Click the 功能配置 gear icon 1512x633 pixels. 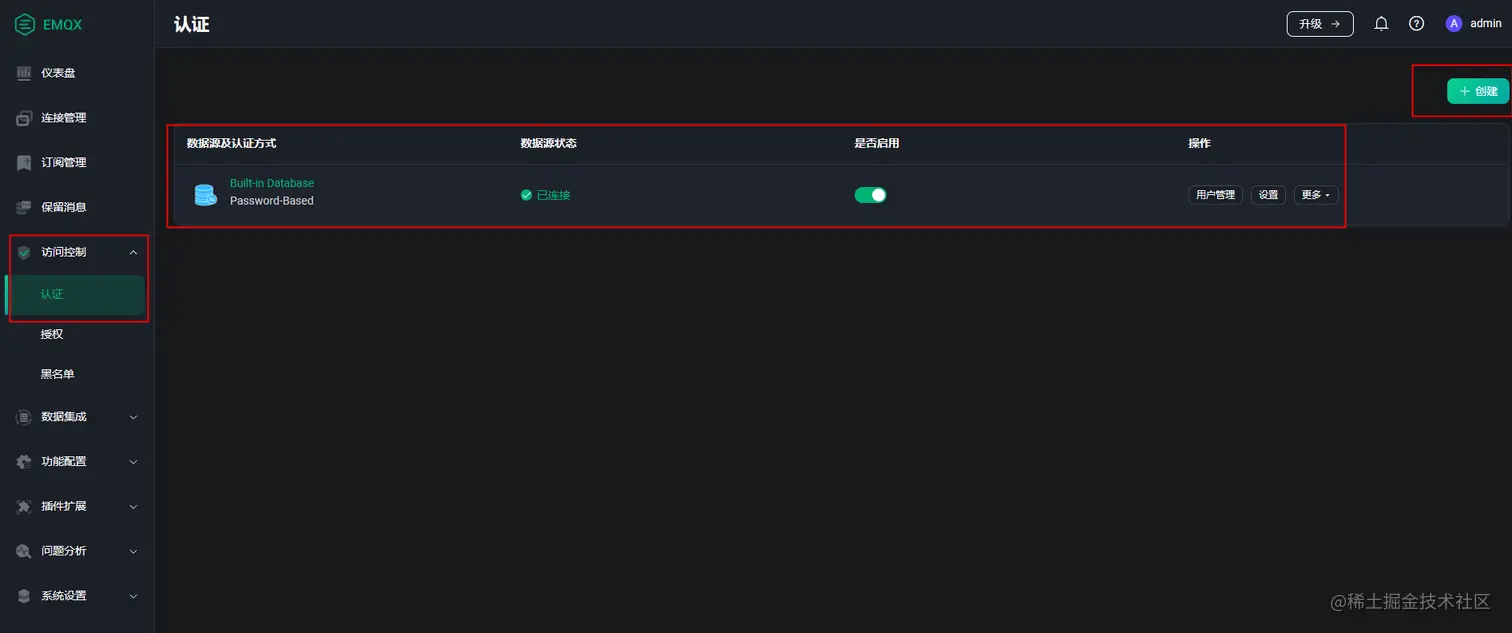pyautogui.click(x=24, y=462)
